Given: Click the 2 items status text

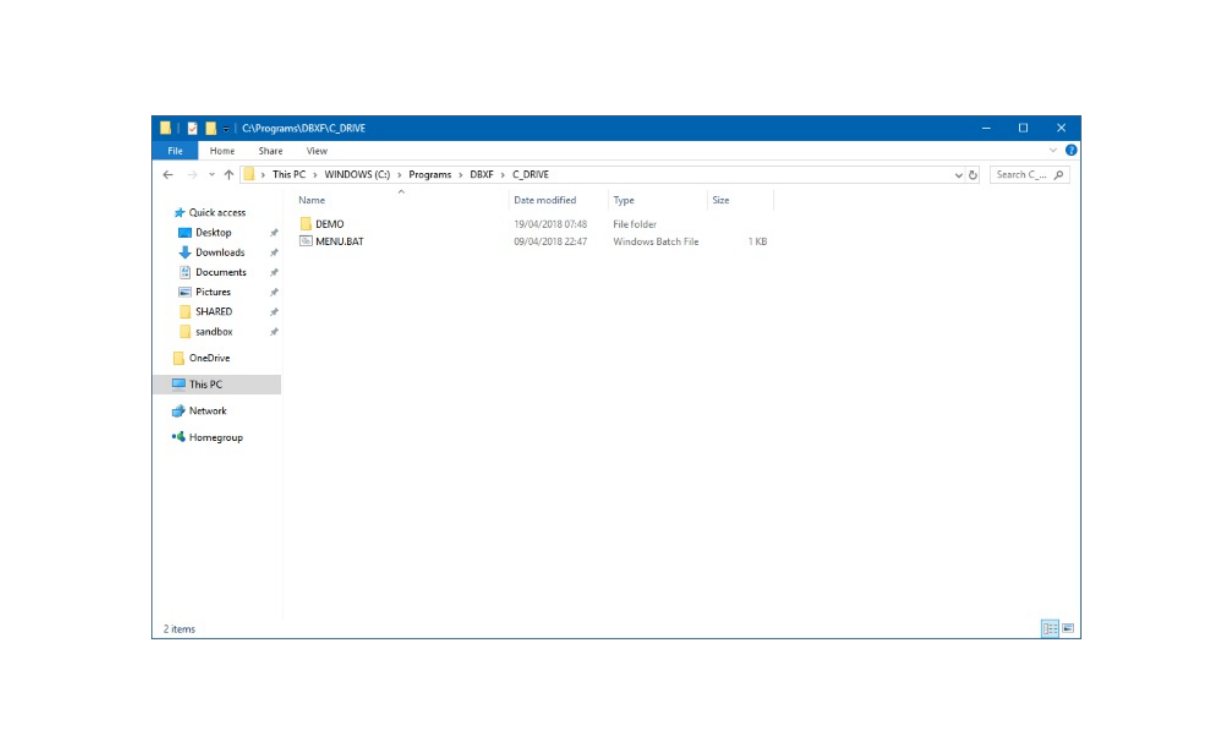Looking at the screenshot, I should 179,629.
